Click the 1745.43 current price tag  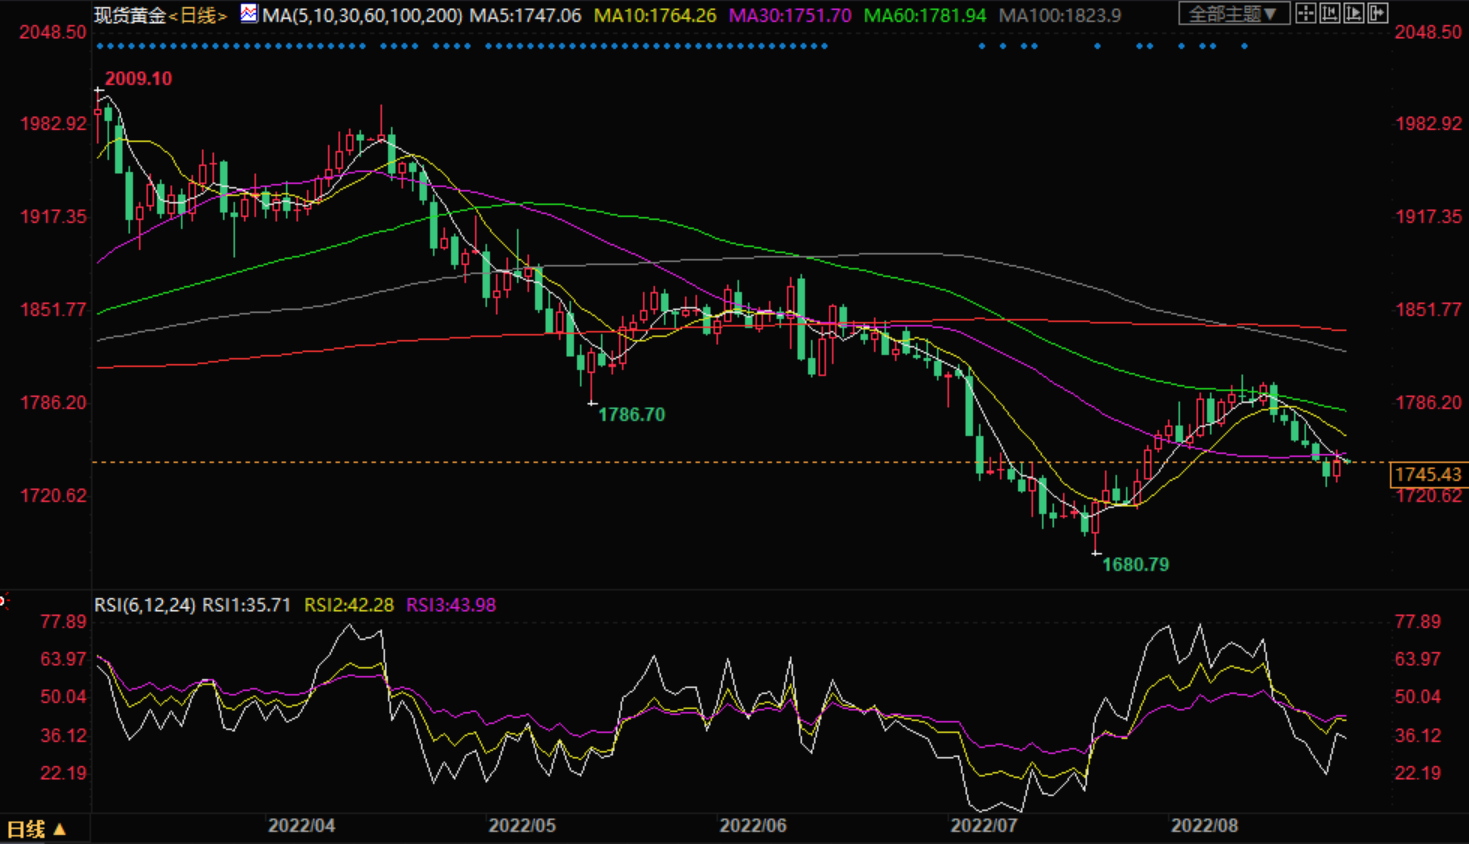click(1427, 474)
